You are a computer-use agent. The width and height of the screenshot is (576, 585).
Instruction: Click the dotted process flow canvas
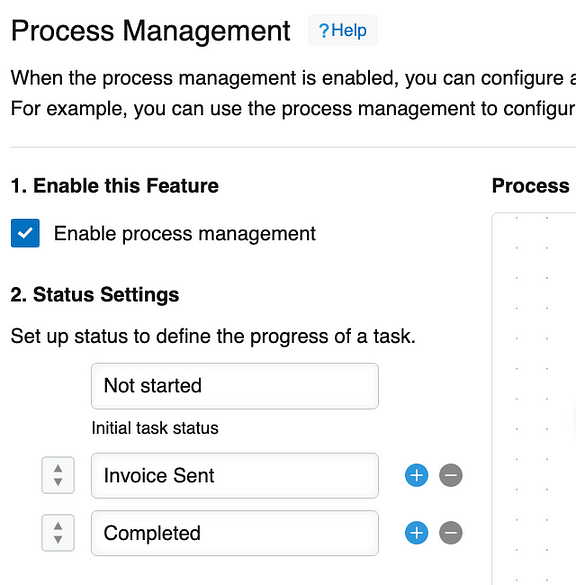click(534, 398)
